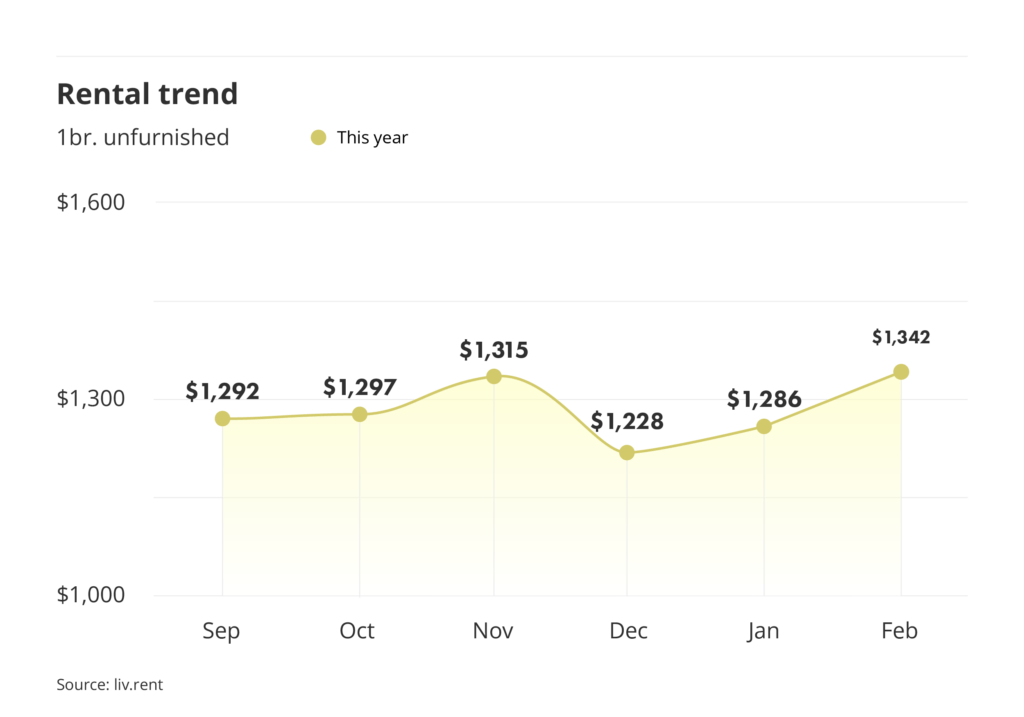
Task: Select the $1,228 value label
Action: point(627,422)
